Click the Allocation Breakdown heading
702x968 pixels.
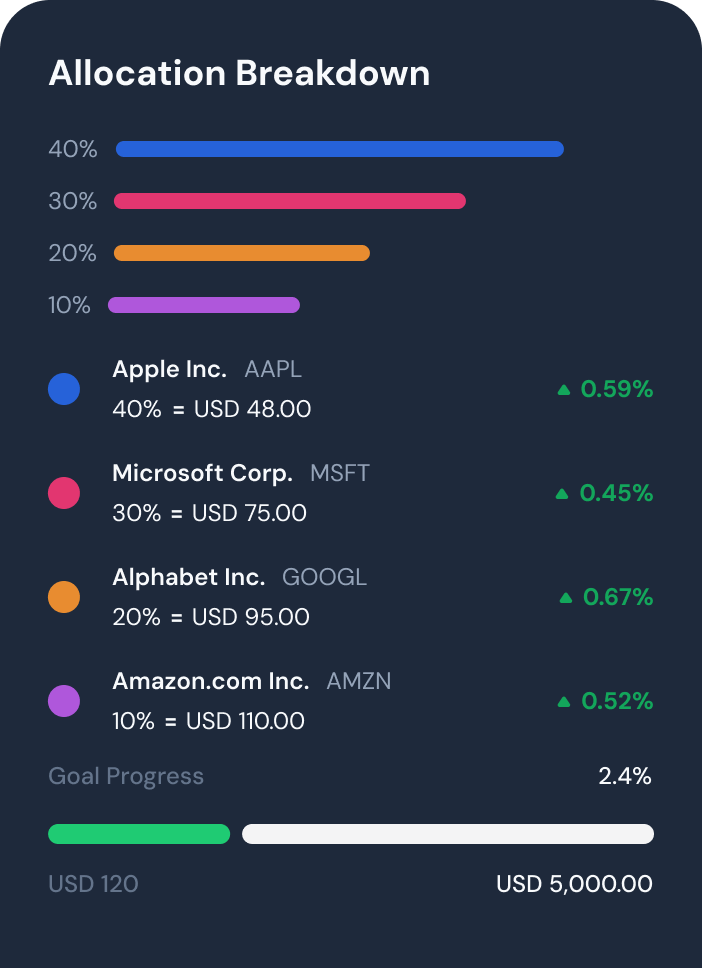coord(239,73)
